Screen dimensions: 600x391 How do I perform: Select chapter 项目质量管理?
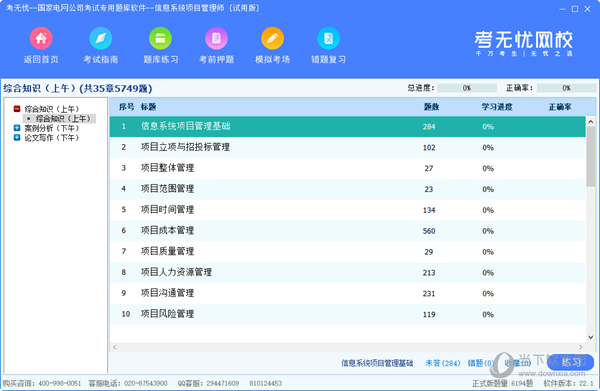coord(347,252)
